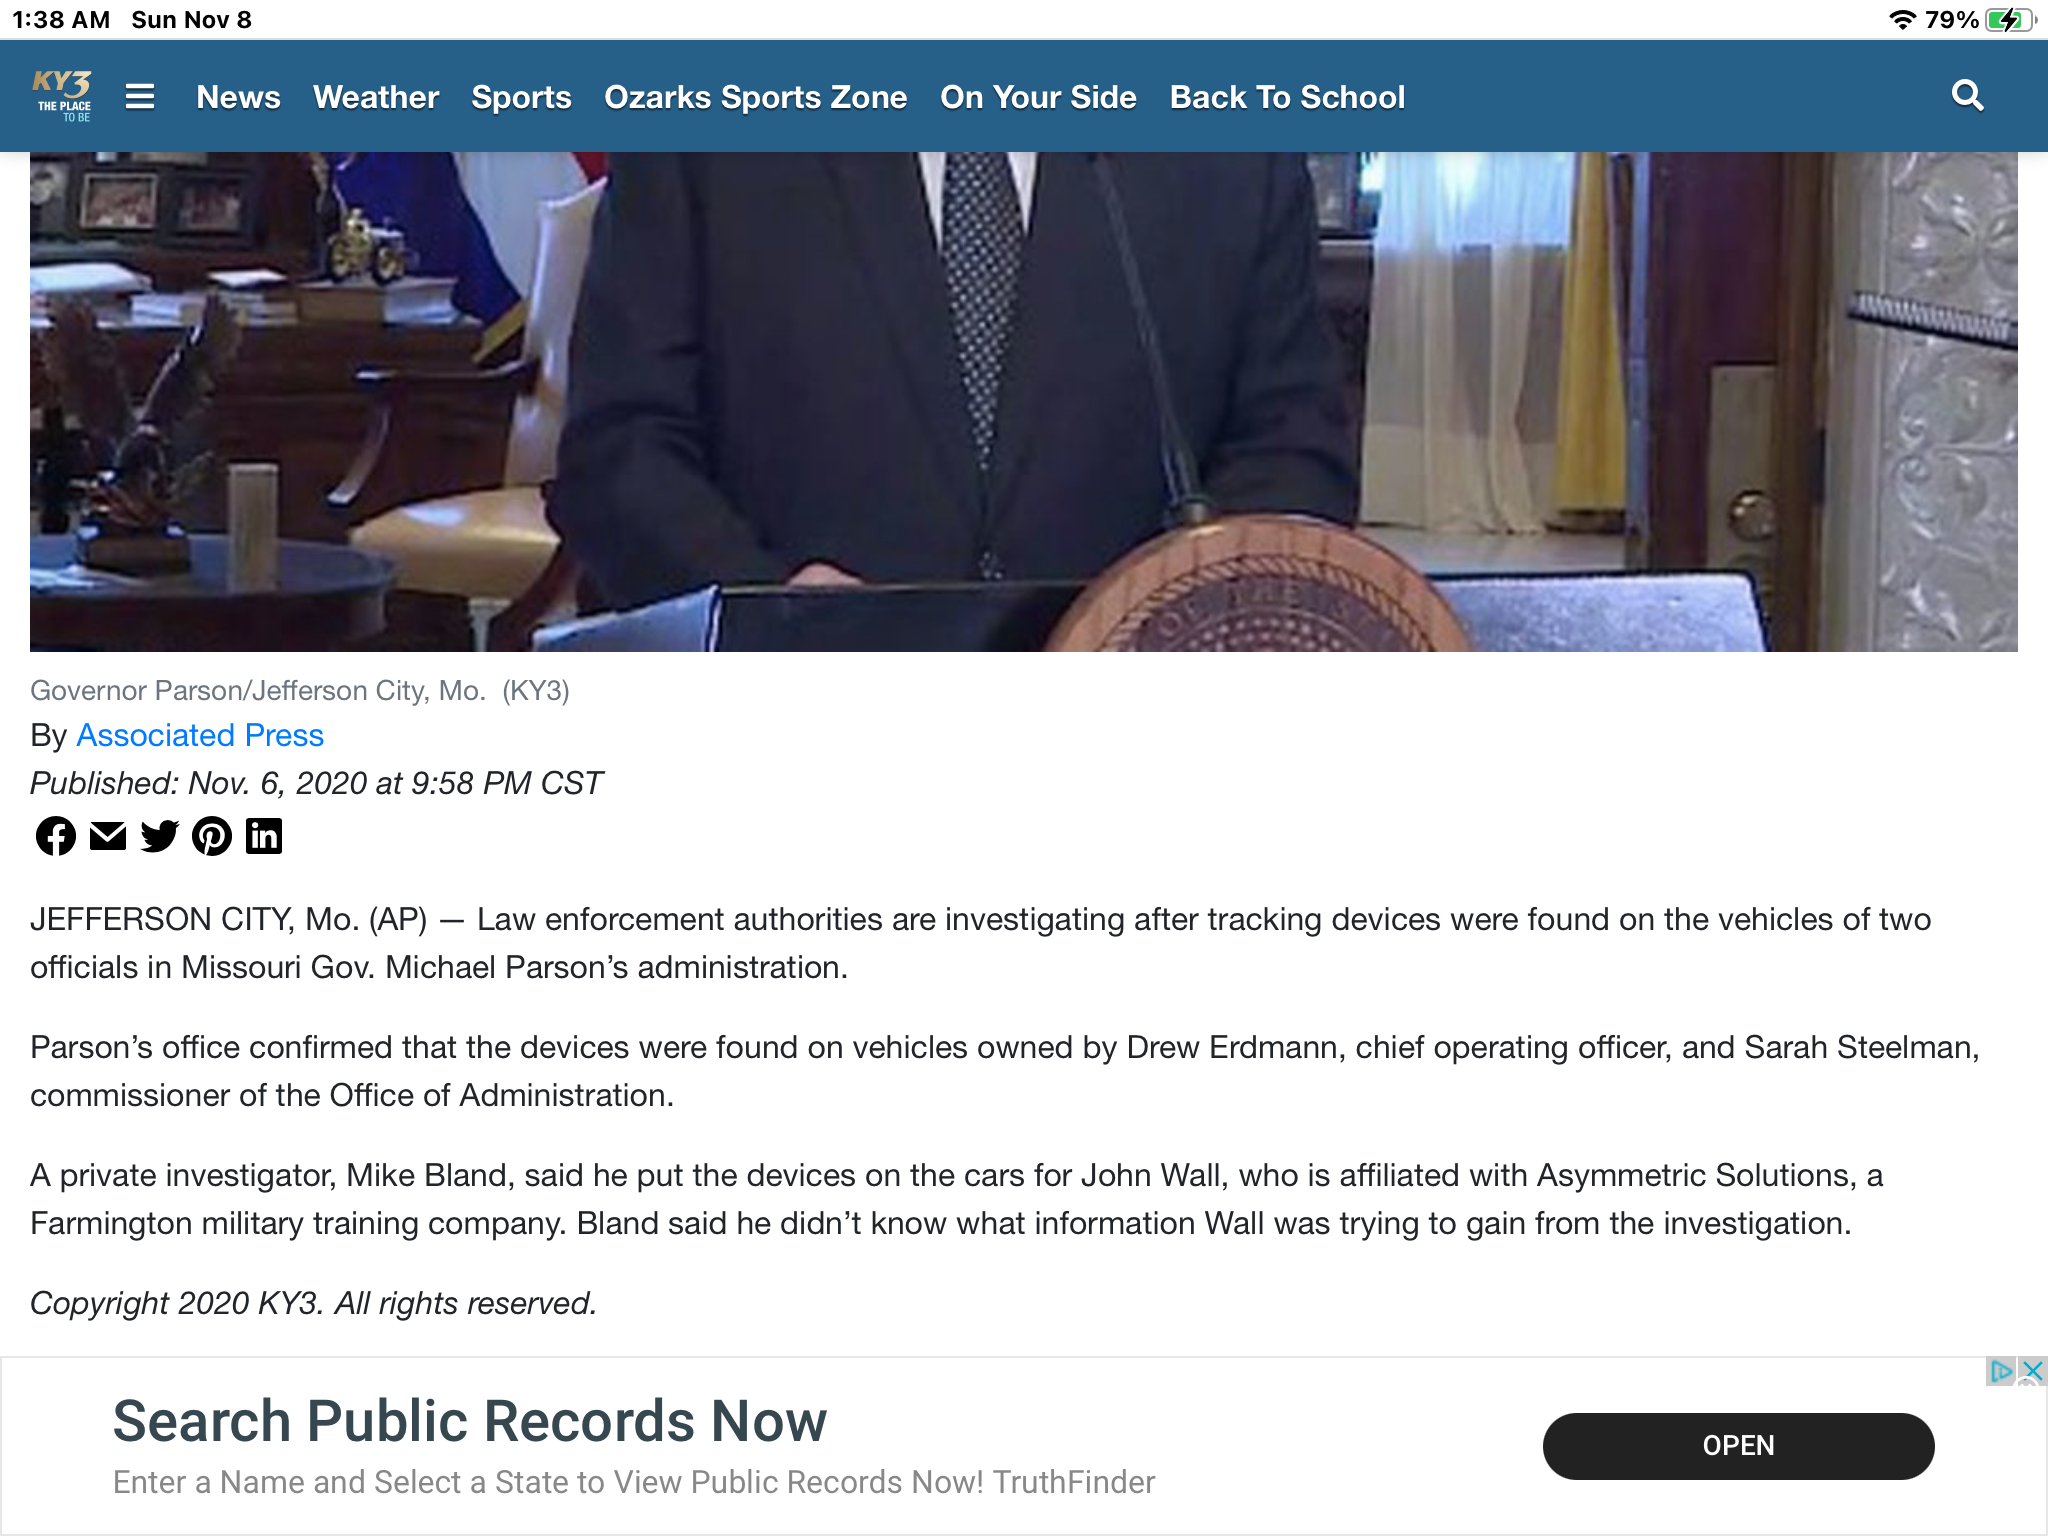Tap the paragraph mentioning Drew Erdmann
Screen dimensions: 2048x1536
click(1005, 1071)
